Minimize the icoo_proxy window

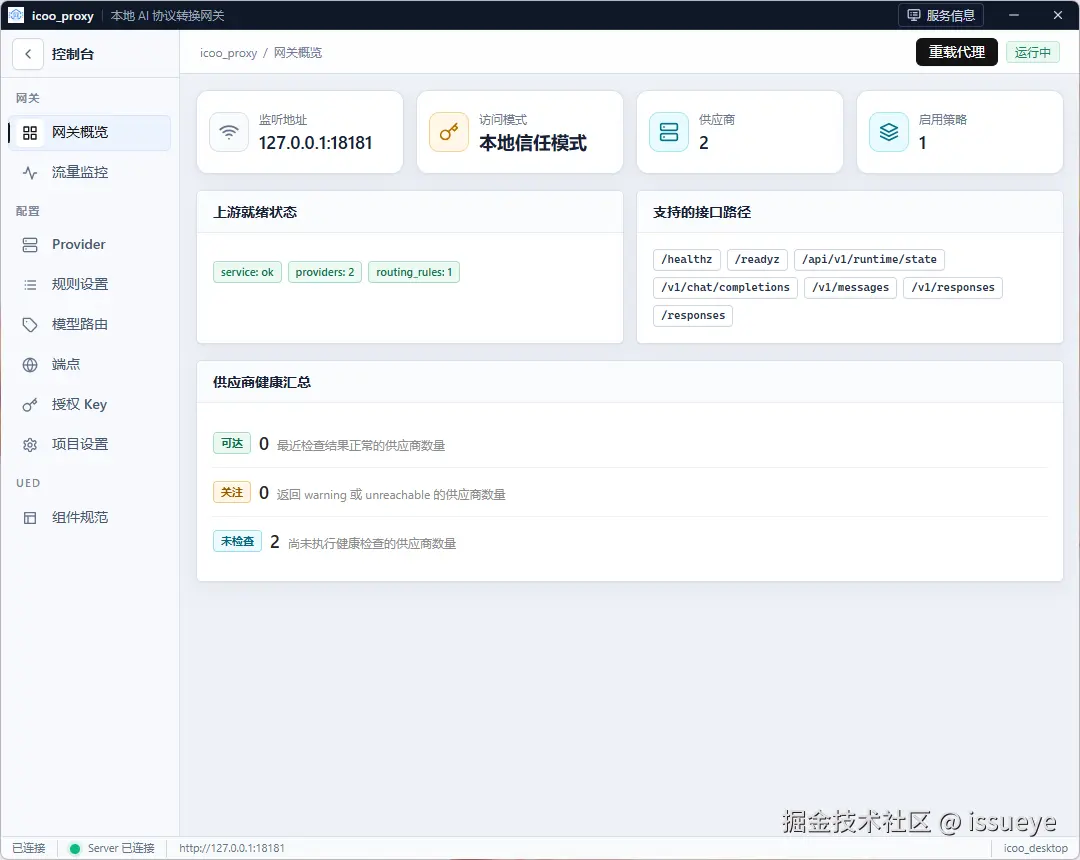tap(1014, 15)
